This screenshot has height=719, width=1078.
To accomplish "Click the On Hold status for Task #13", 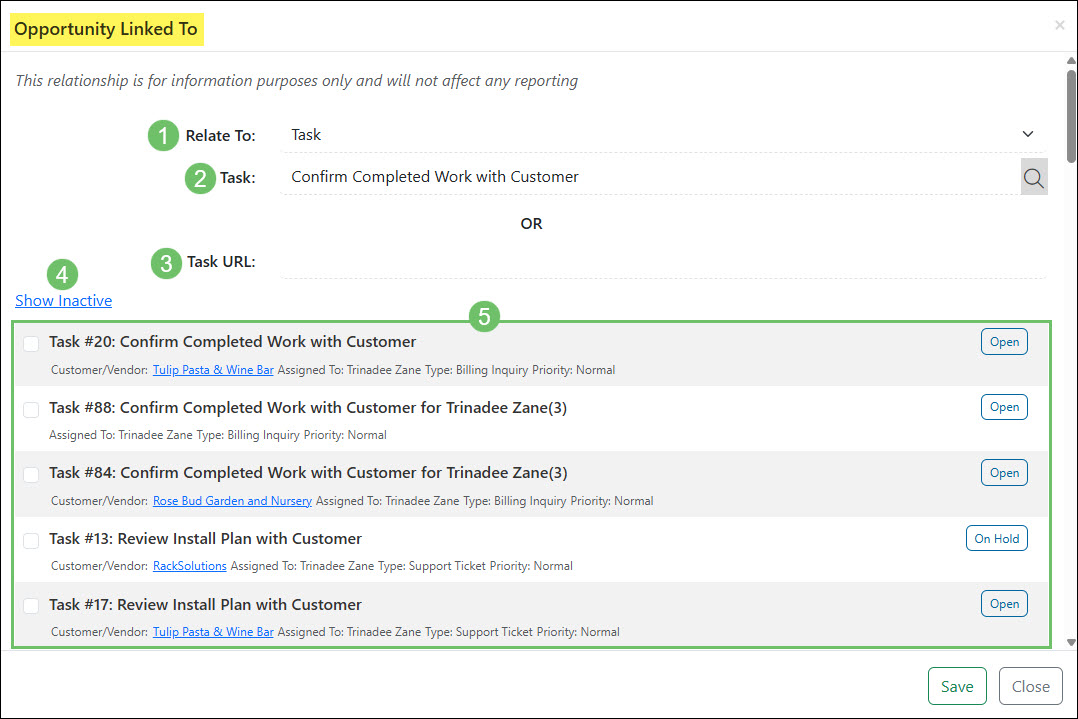I will tap(996, 537).
